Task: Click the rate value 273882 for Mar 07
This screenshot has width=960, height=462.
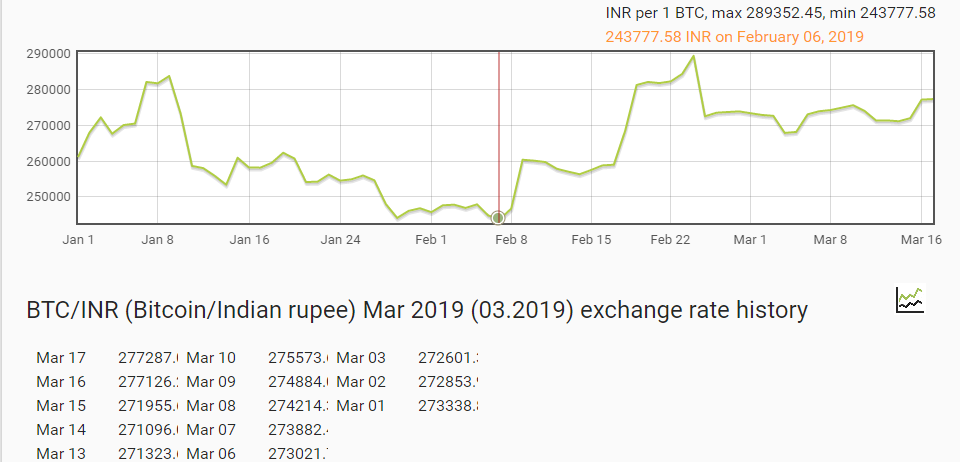Action: click(299, 430)
